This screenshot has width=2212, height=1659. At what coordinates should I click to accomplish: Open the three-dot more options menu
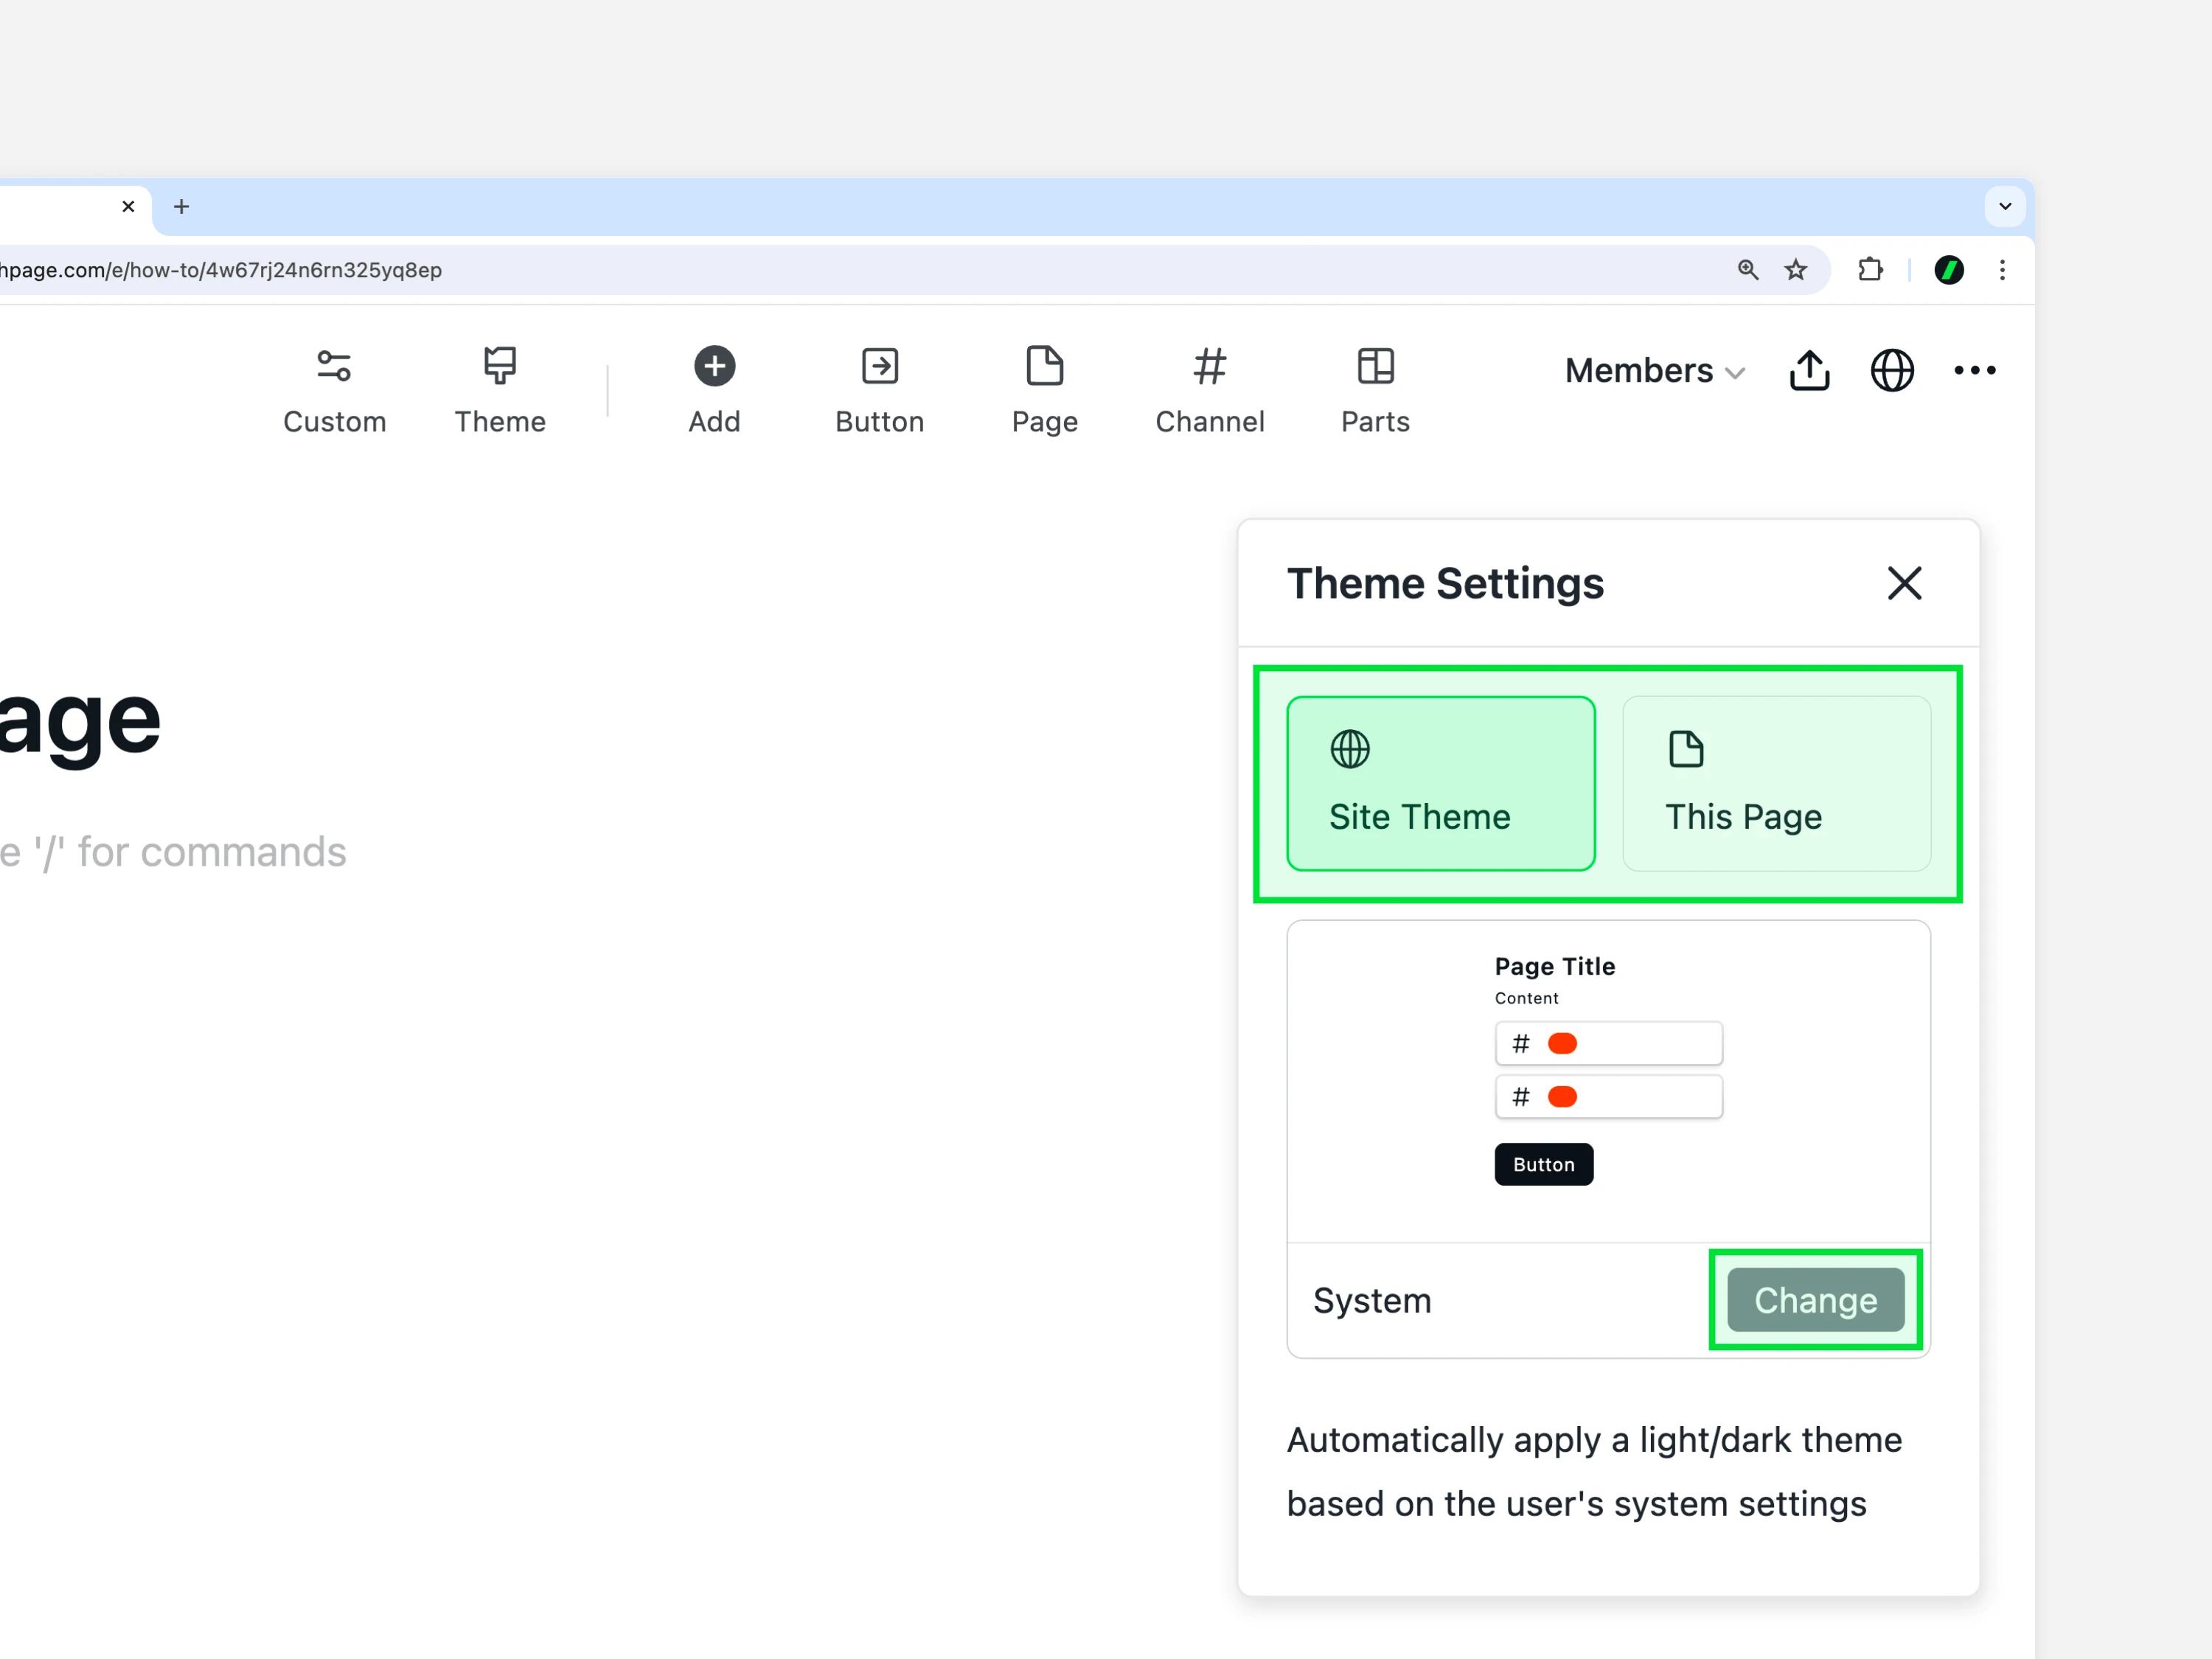[1975, 371]
